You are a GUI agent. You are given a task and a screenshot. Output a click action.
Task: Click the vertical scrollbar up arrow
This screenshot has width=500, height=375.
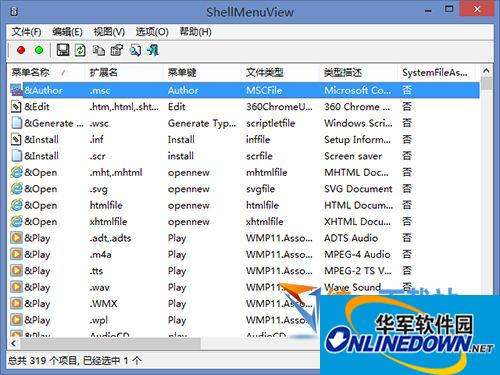point(486,70)
